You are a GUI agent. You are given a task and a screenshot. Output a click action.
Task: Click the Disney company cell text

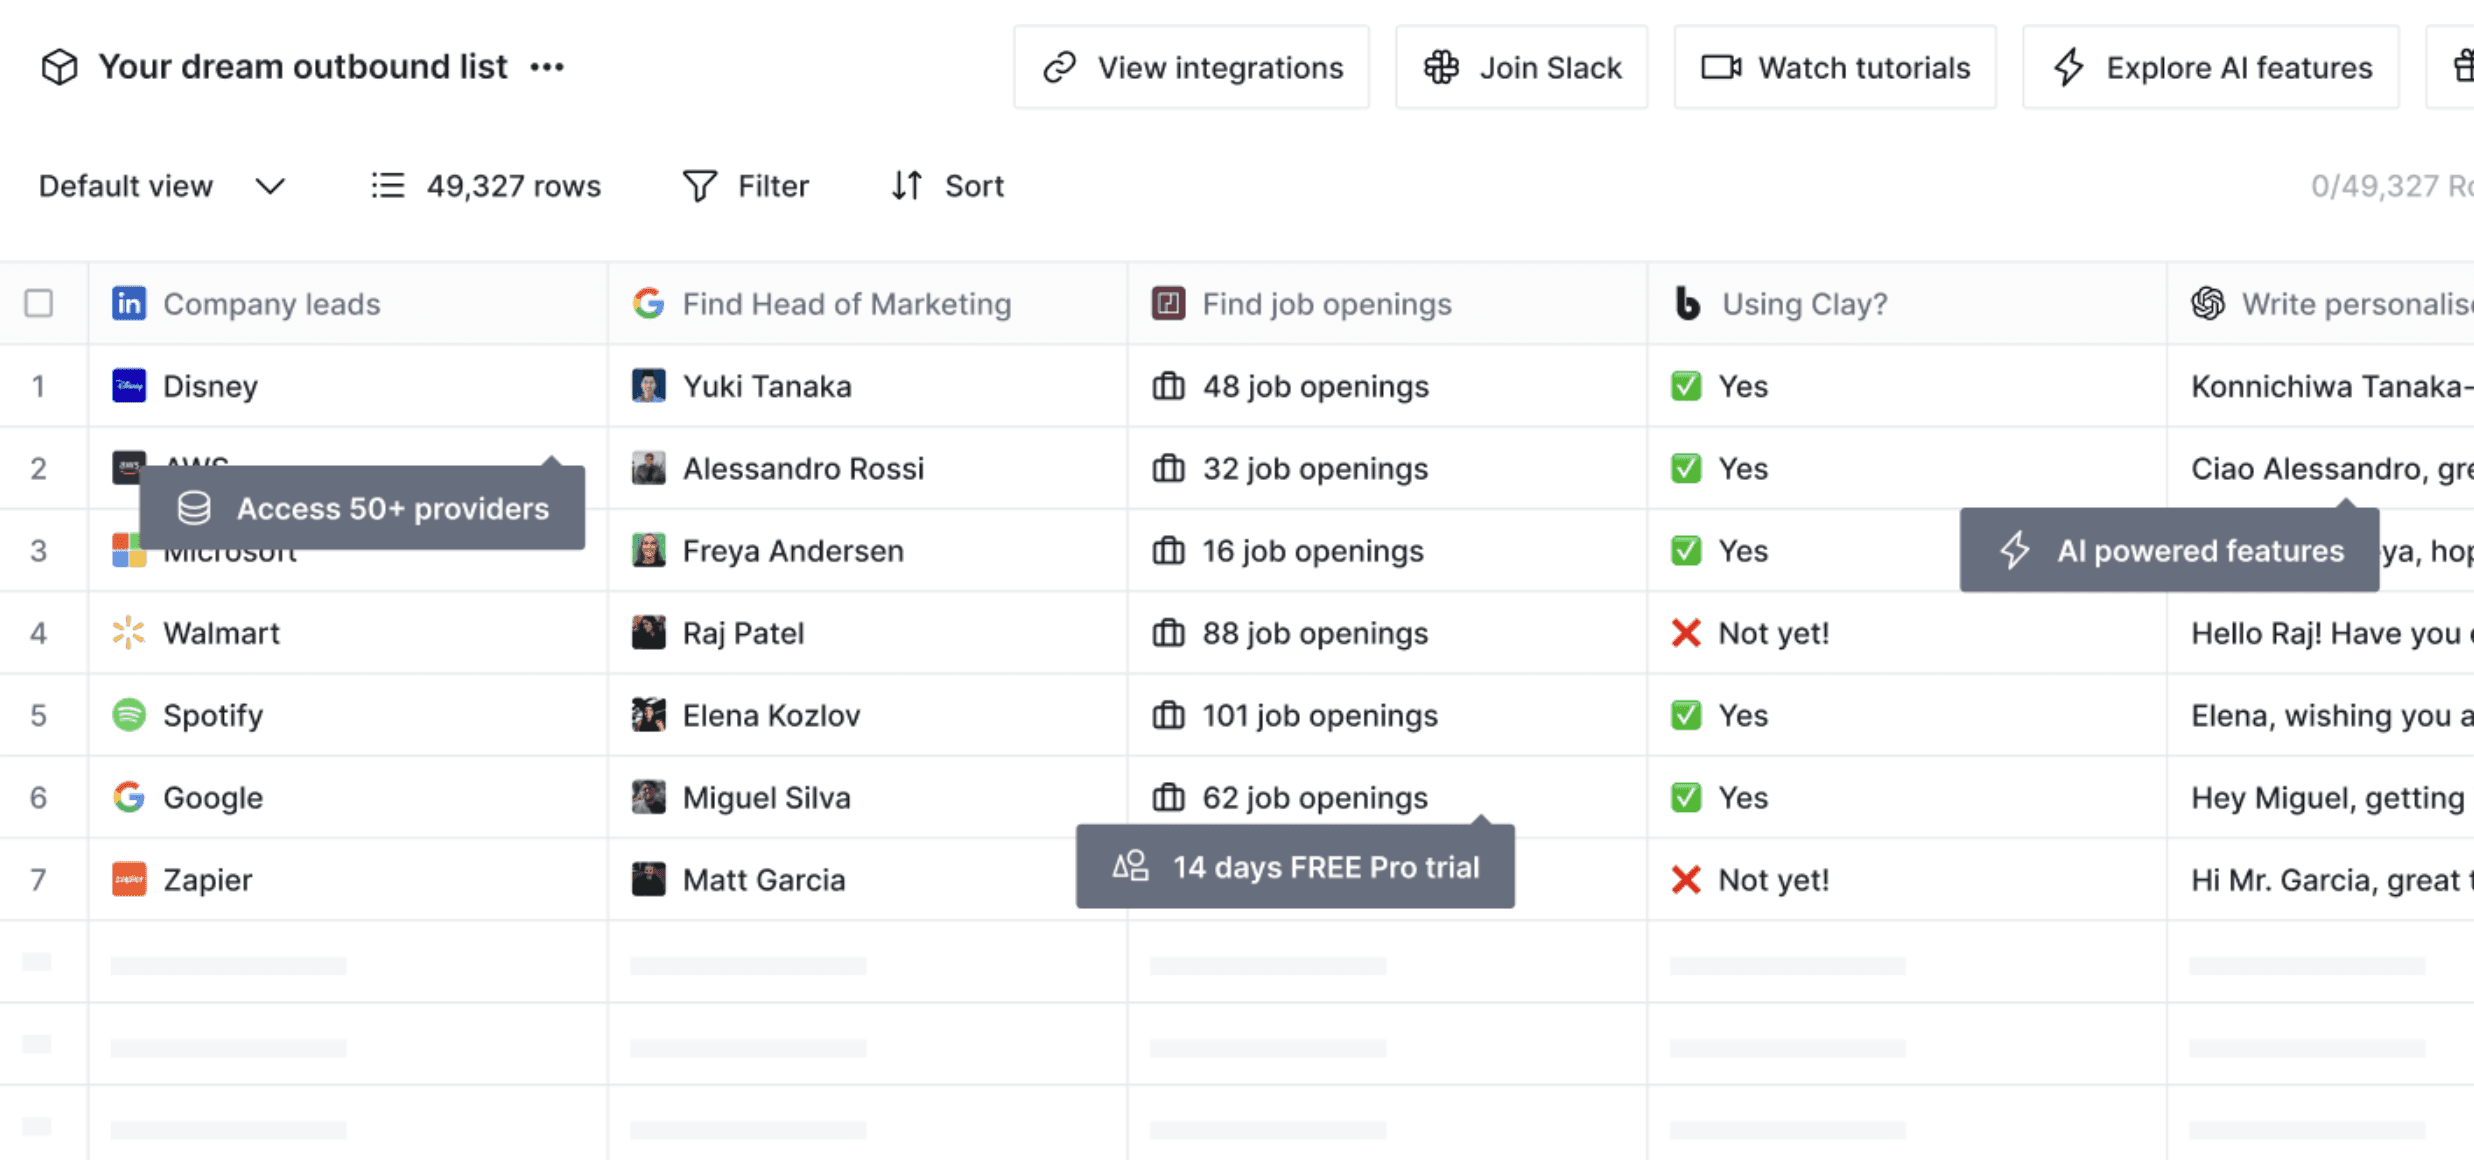click(210, 386)
